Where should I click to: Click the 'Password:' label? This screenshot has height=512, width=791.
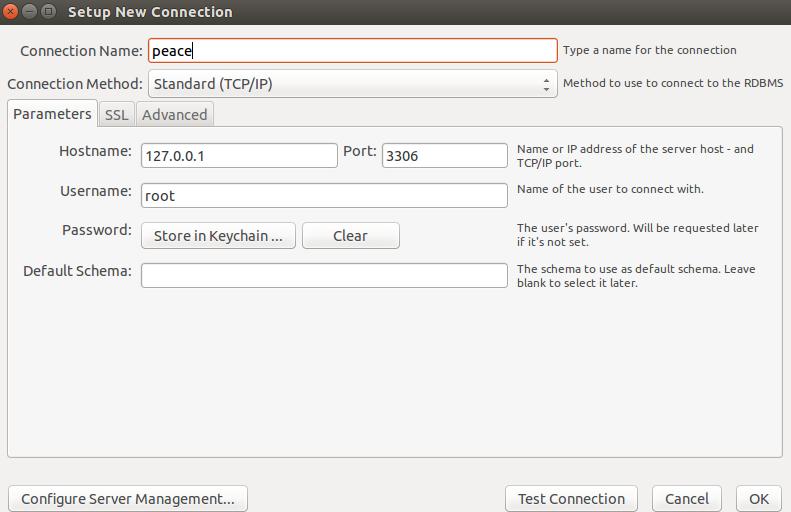(97, 230)
